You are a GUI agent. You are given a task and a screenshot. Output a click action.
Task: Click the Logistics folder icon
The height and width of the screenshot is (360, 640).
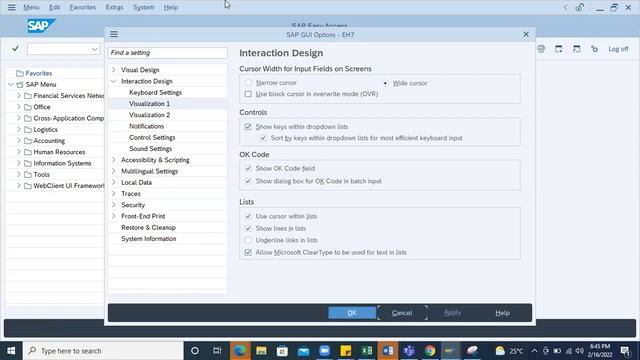pyautogui.click(x=28, y=129)
